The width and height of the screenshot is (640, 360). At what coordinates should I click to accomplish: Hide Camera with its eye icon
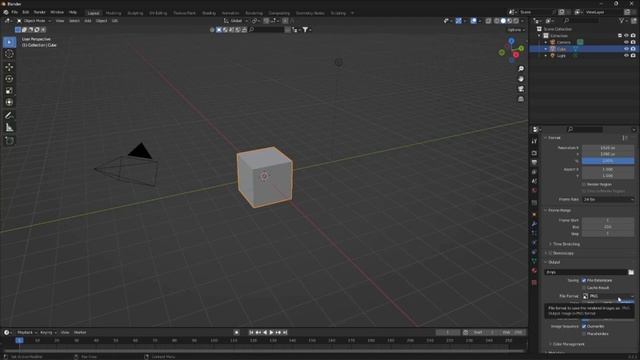pyautogui.click(x=626, y=42)
